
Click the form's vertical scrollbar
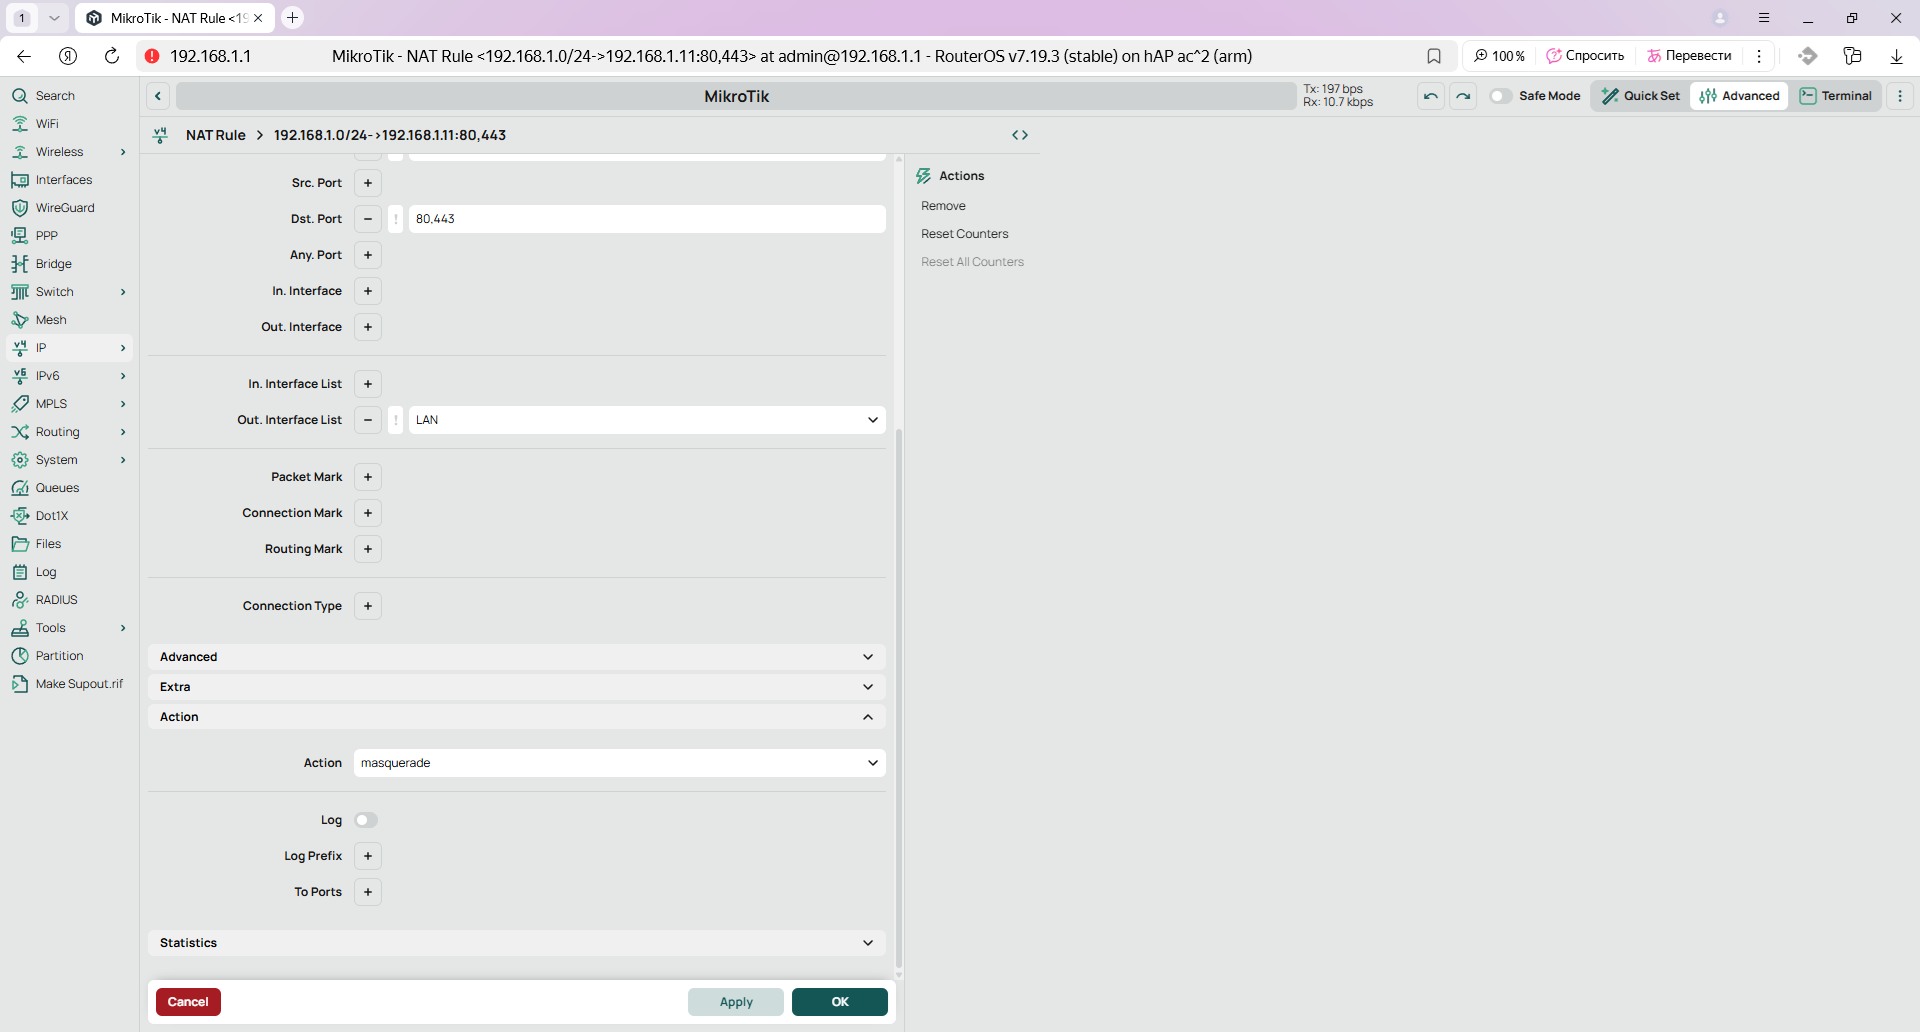(x=899, y=700)
